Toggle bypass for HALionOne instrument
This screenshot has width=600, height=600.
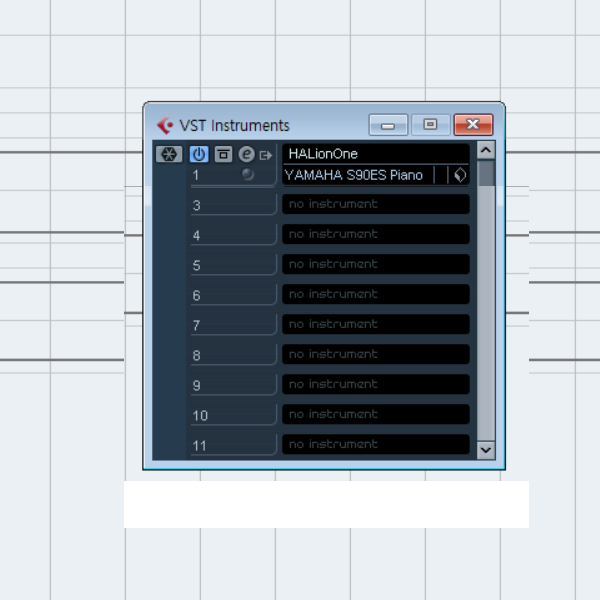[223, 154]
